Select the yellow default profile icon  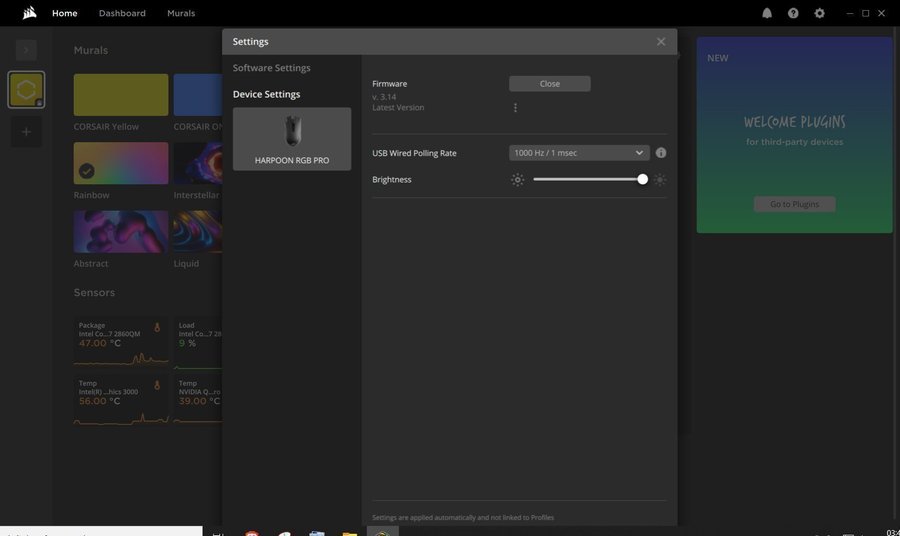(26, 89)
